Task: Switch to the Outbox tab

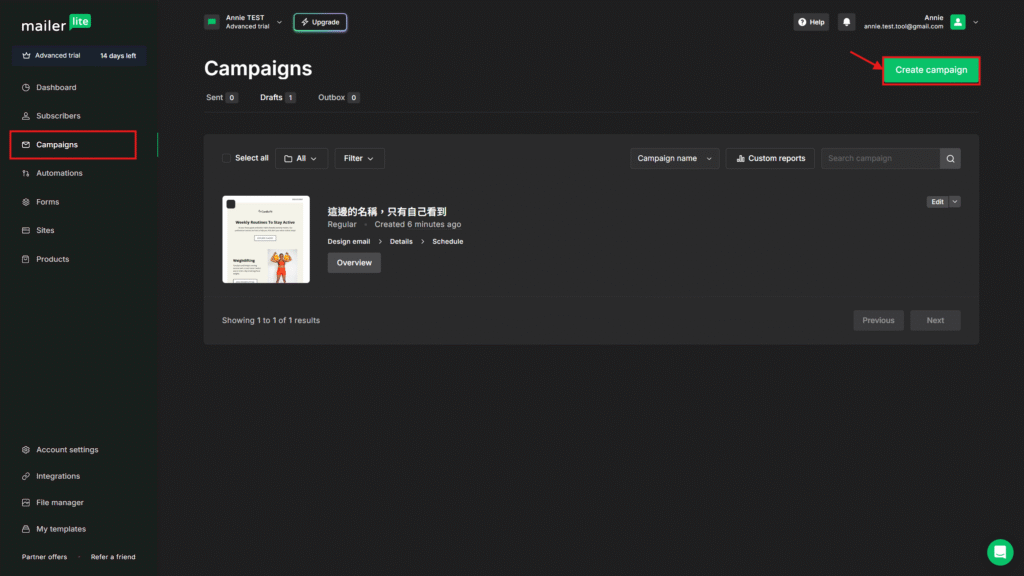Action: coord(330,97)
